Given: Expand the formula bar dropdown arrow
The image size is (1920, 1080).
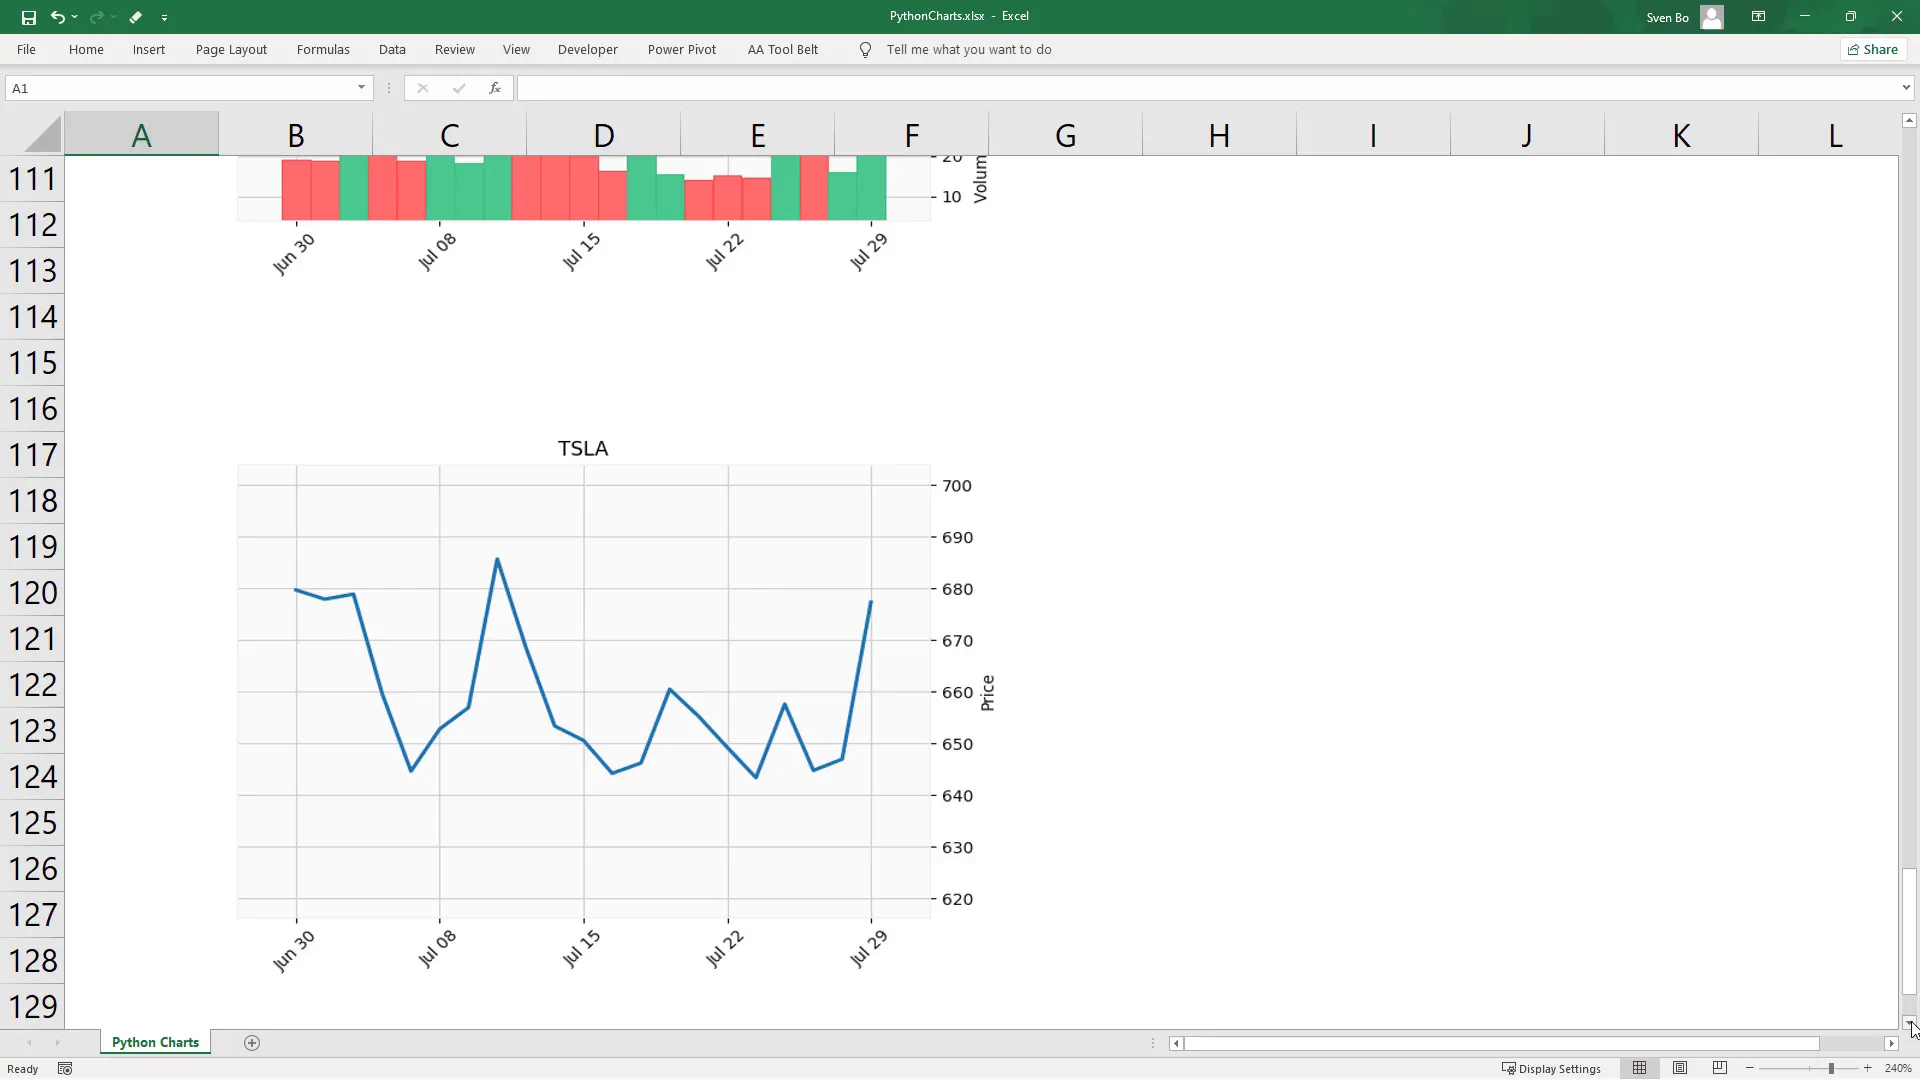Looking at the screenshot, I should point(1906,88).
